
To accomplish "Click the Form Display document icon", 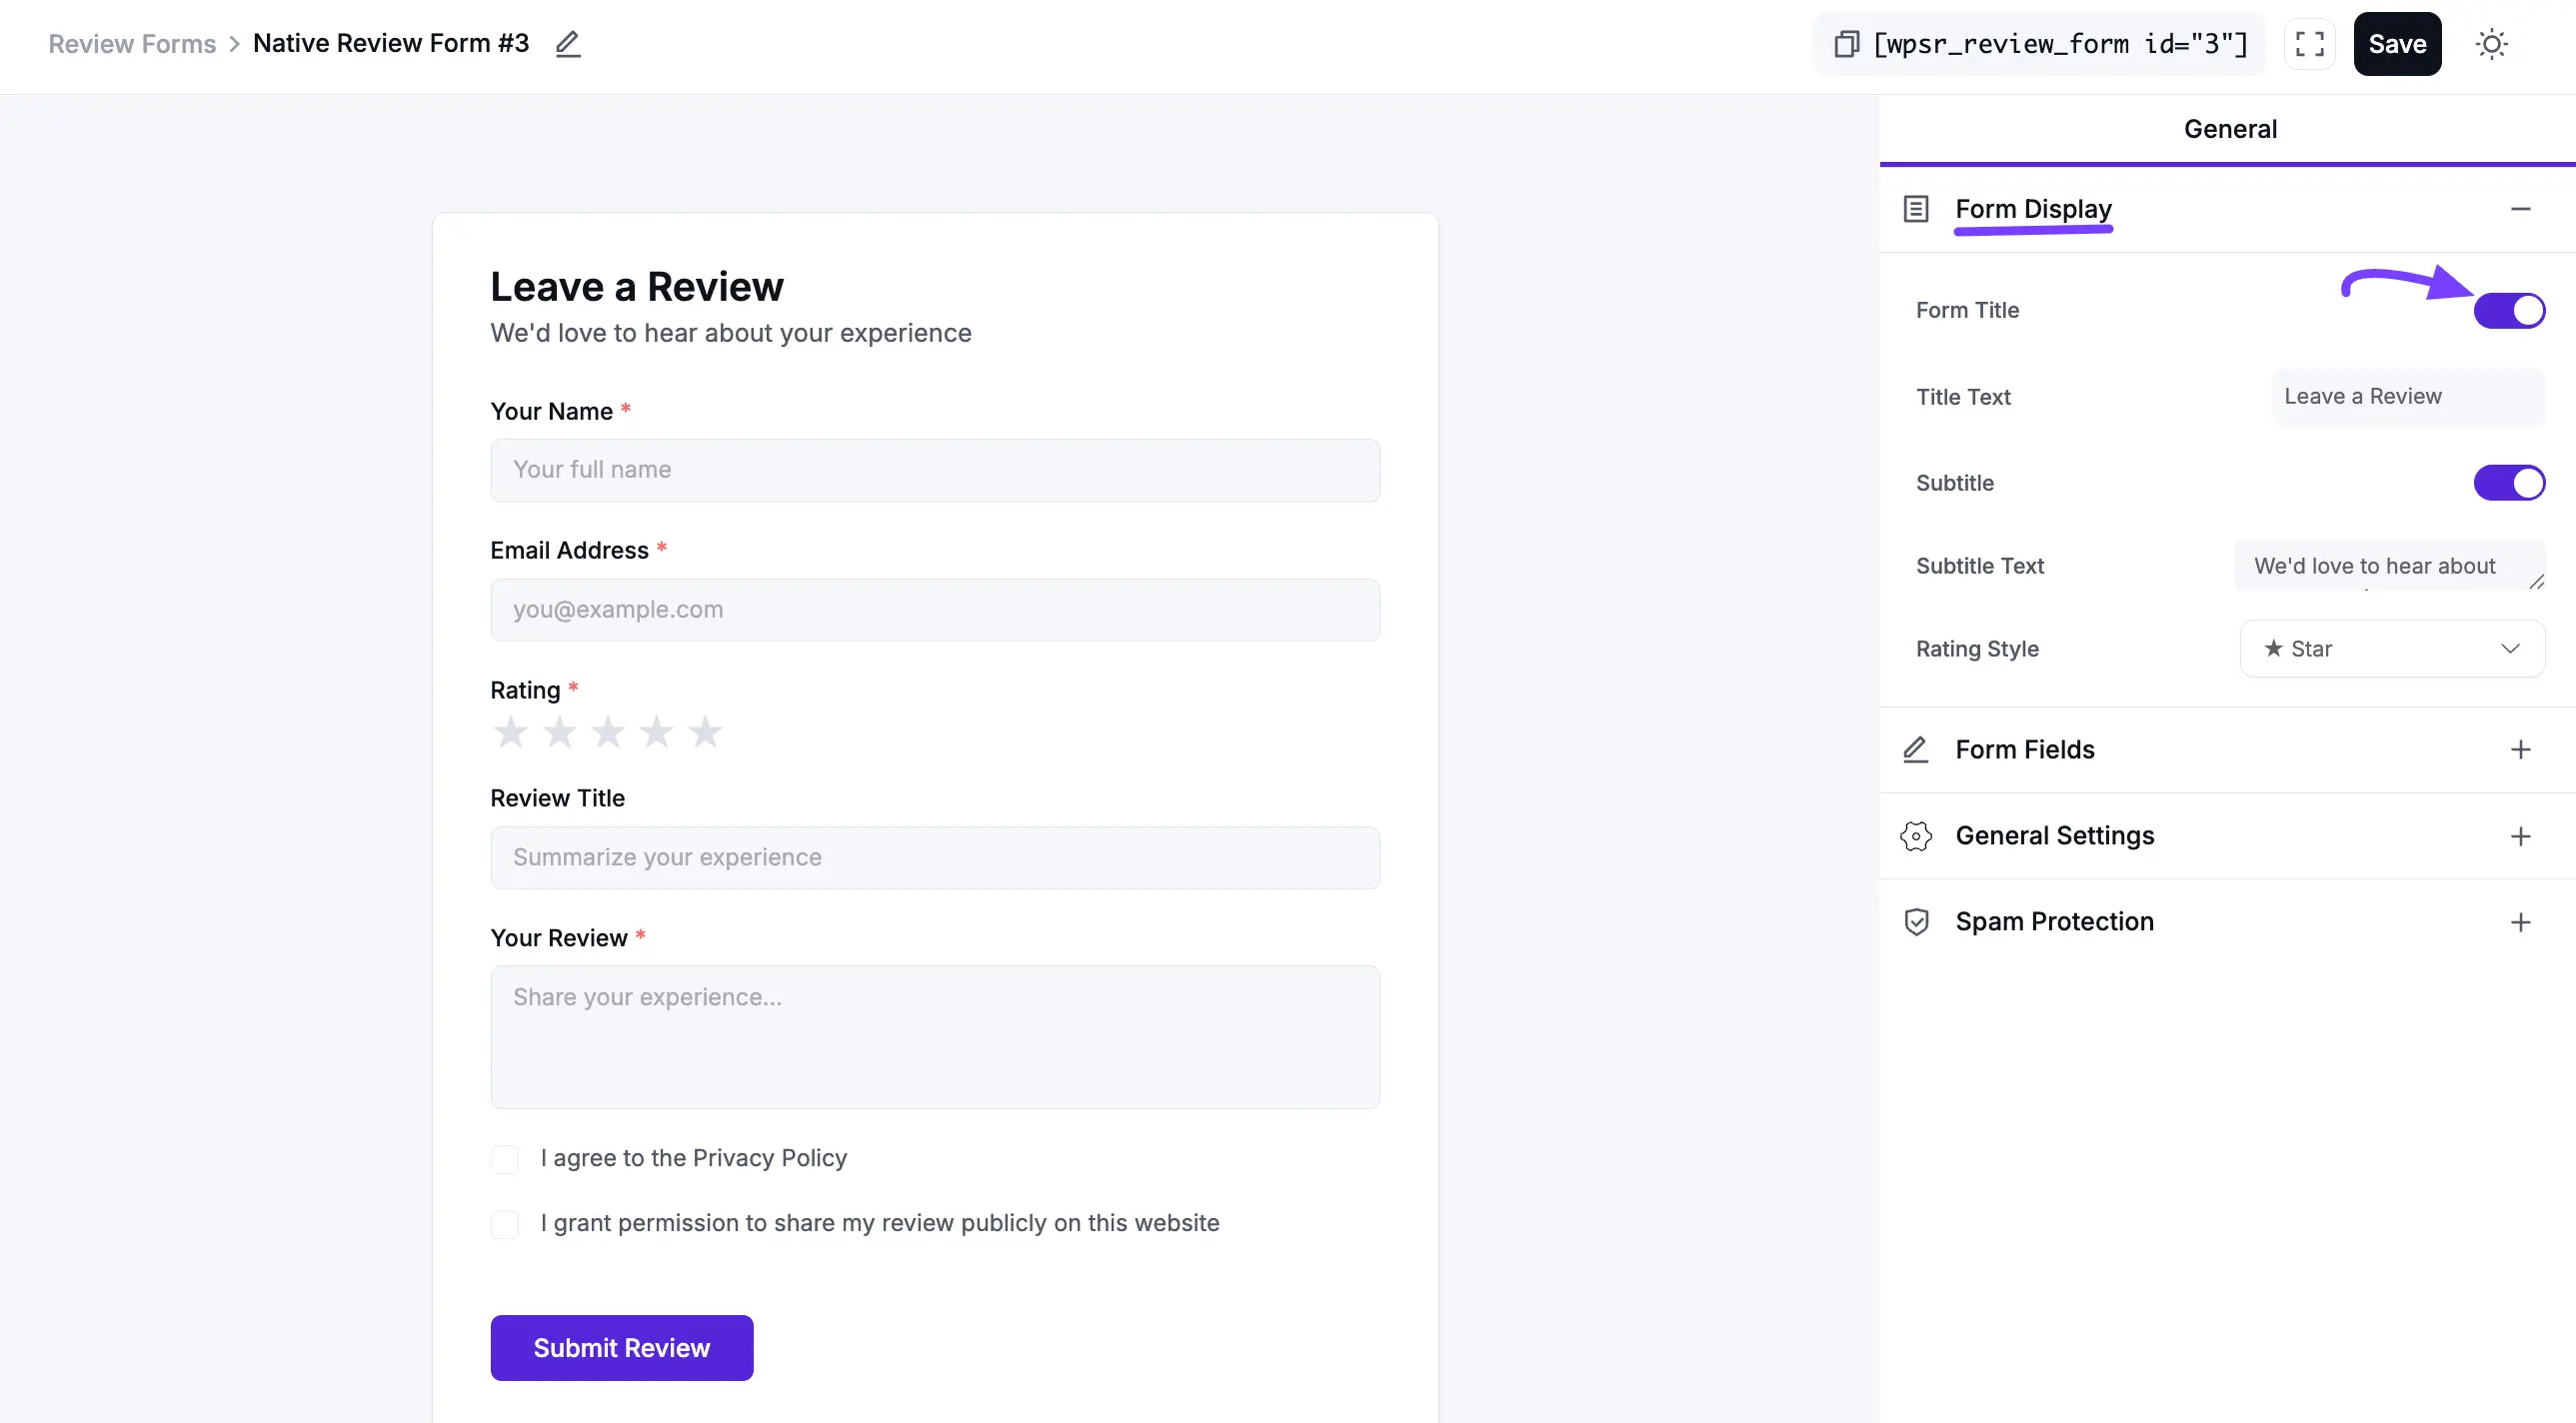I will point(1916,209).
